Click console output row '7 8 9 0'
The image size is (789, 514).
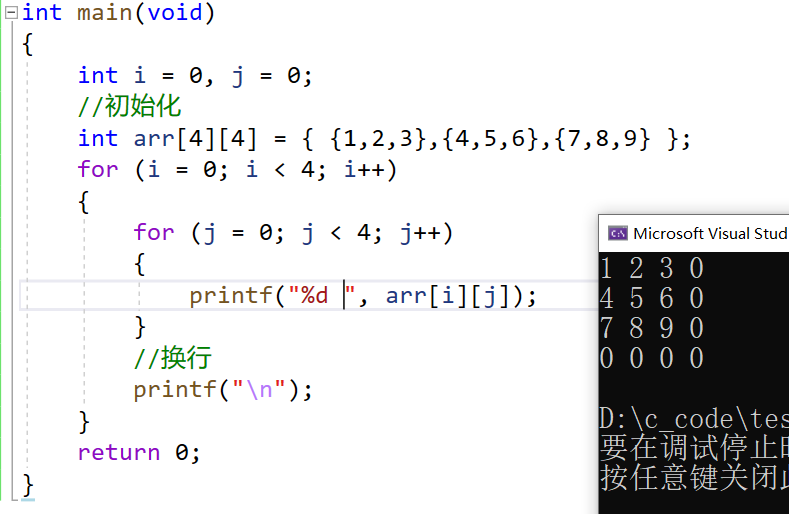point(652,328)
